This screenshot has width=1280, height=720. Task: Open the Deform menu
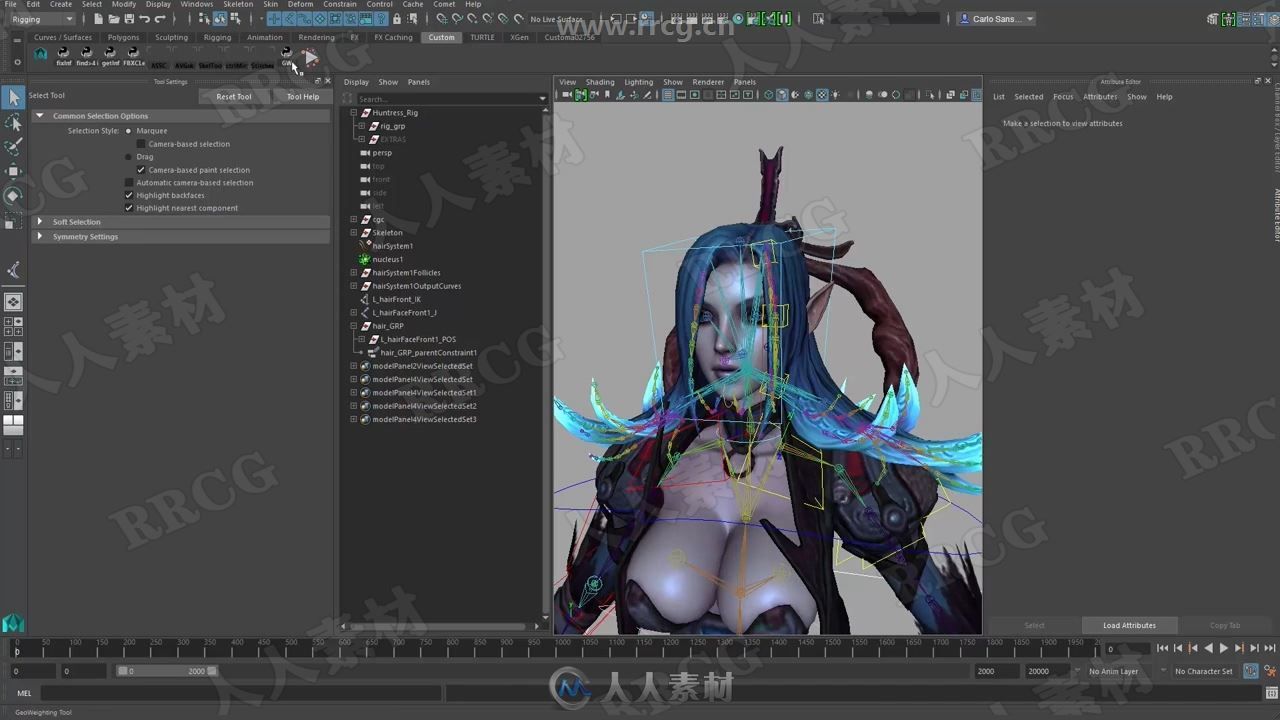click(x=300, y=4)
